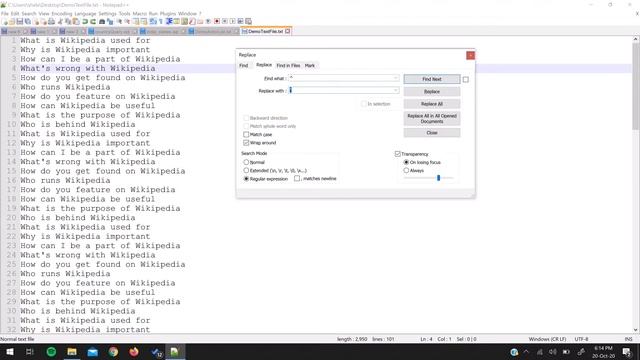Click the Find binoculars toolbar icon
Viewport: 640px width, 360px height.
pos(102,21)
